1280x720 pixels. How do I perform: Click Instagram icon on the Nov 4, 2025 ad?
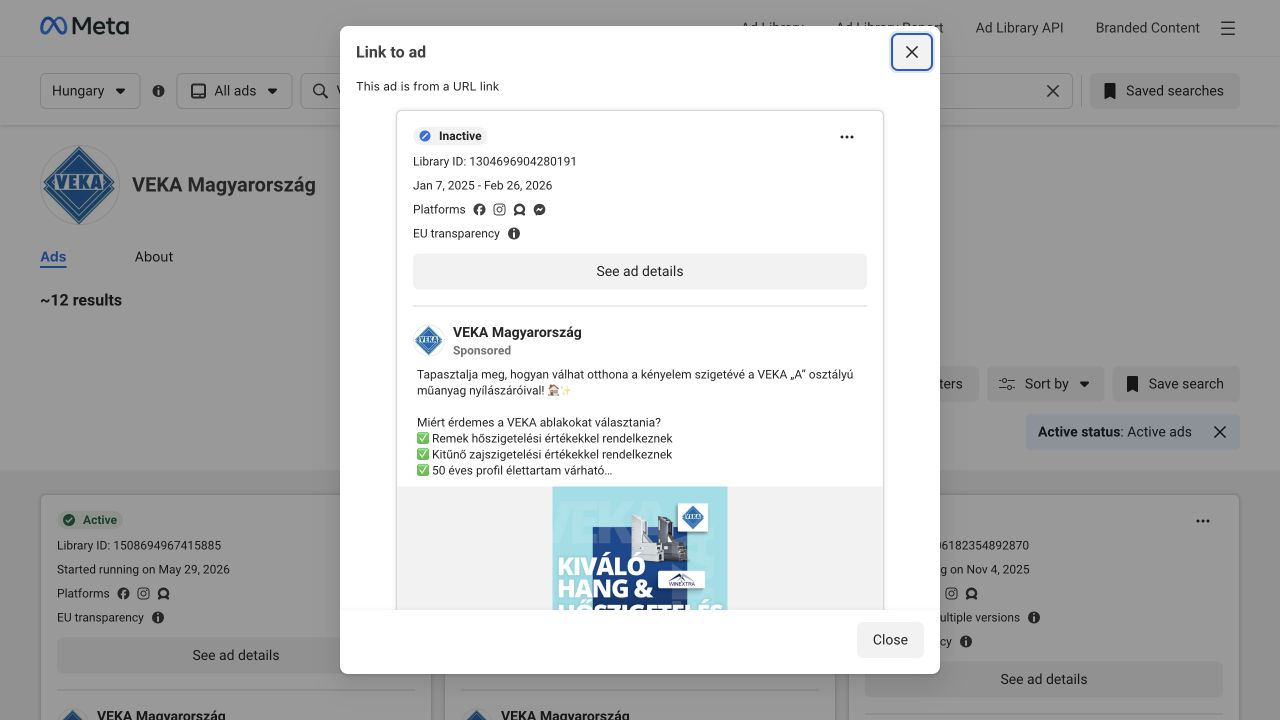point(951,594)
